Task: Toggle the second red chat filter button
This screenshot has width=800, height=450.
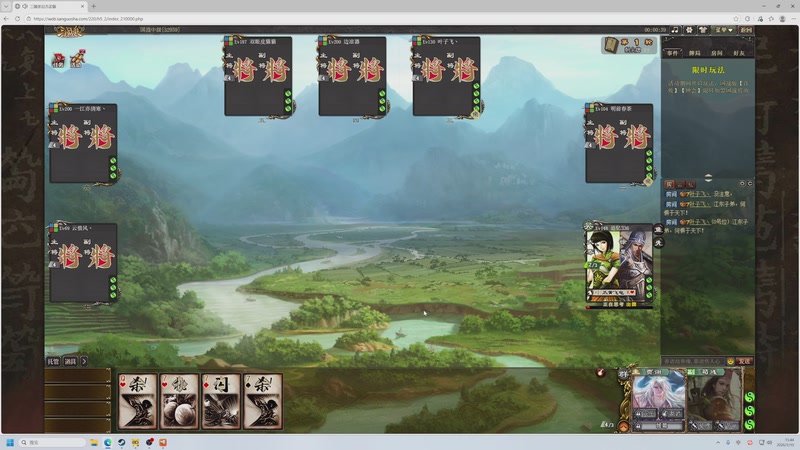Action: (x=680, y=184)
